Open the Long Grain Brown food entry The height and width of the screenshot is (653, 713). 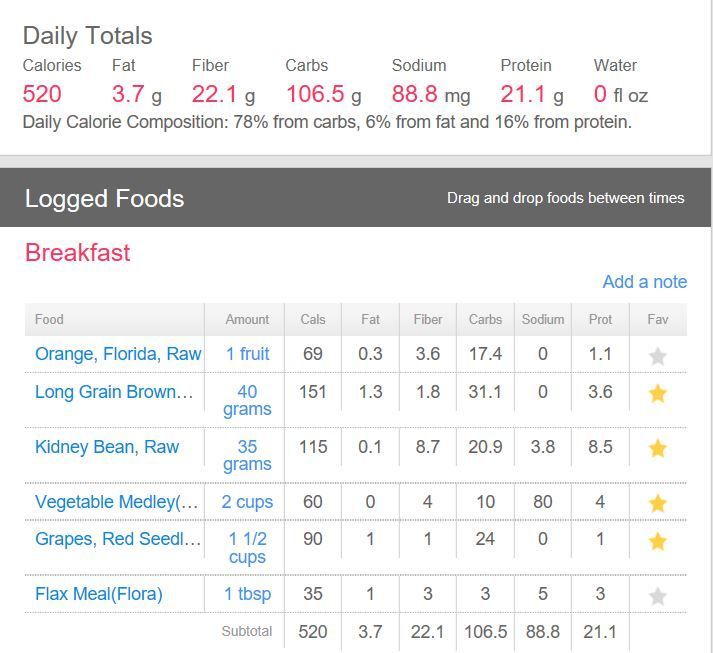(x=114, y=392)
